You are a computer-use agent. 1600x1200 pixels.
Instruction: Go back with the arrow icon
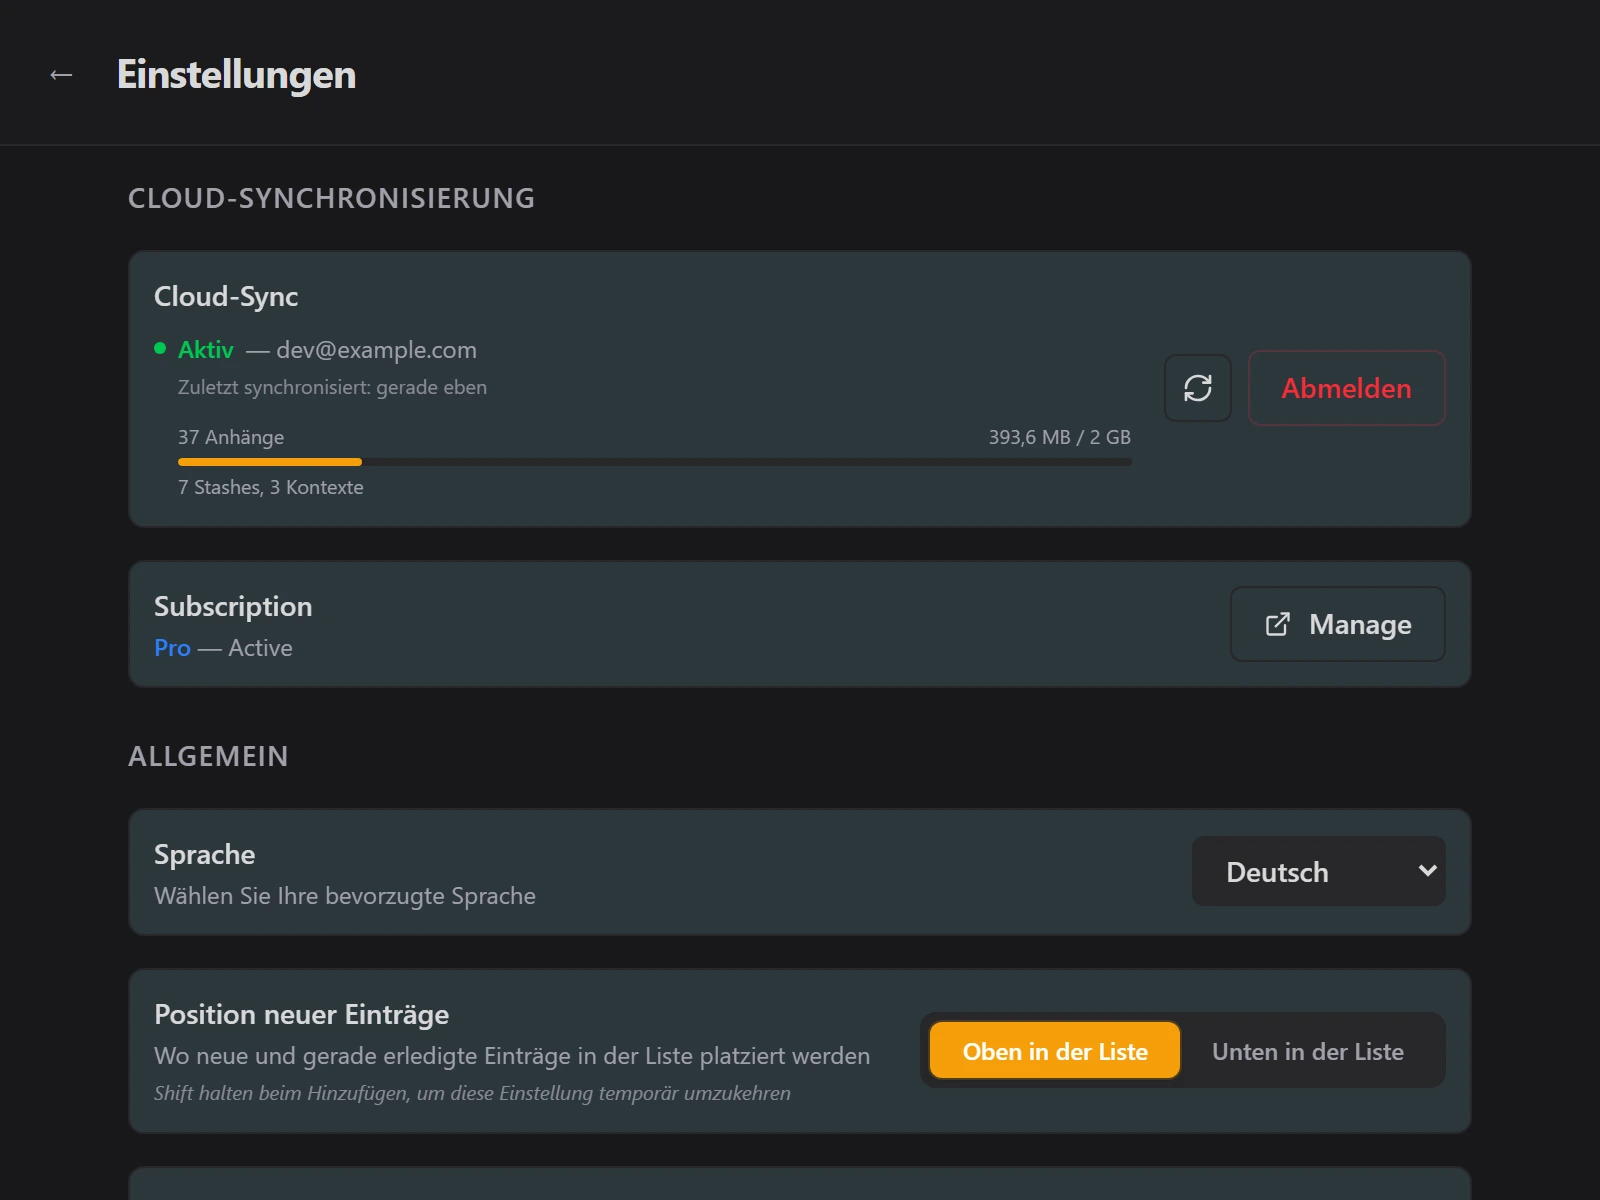pyautogui.click(x=61, y=75)
